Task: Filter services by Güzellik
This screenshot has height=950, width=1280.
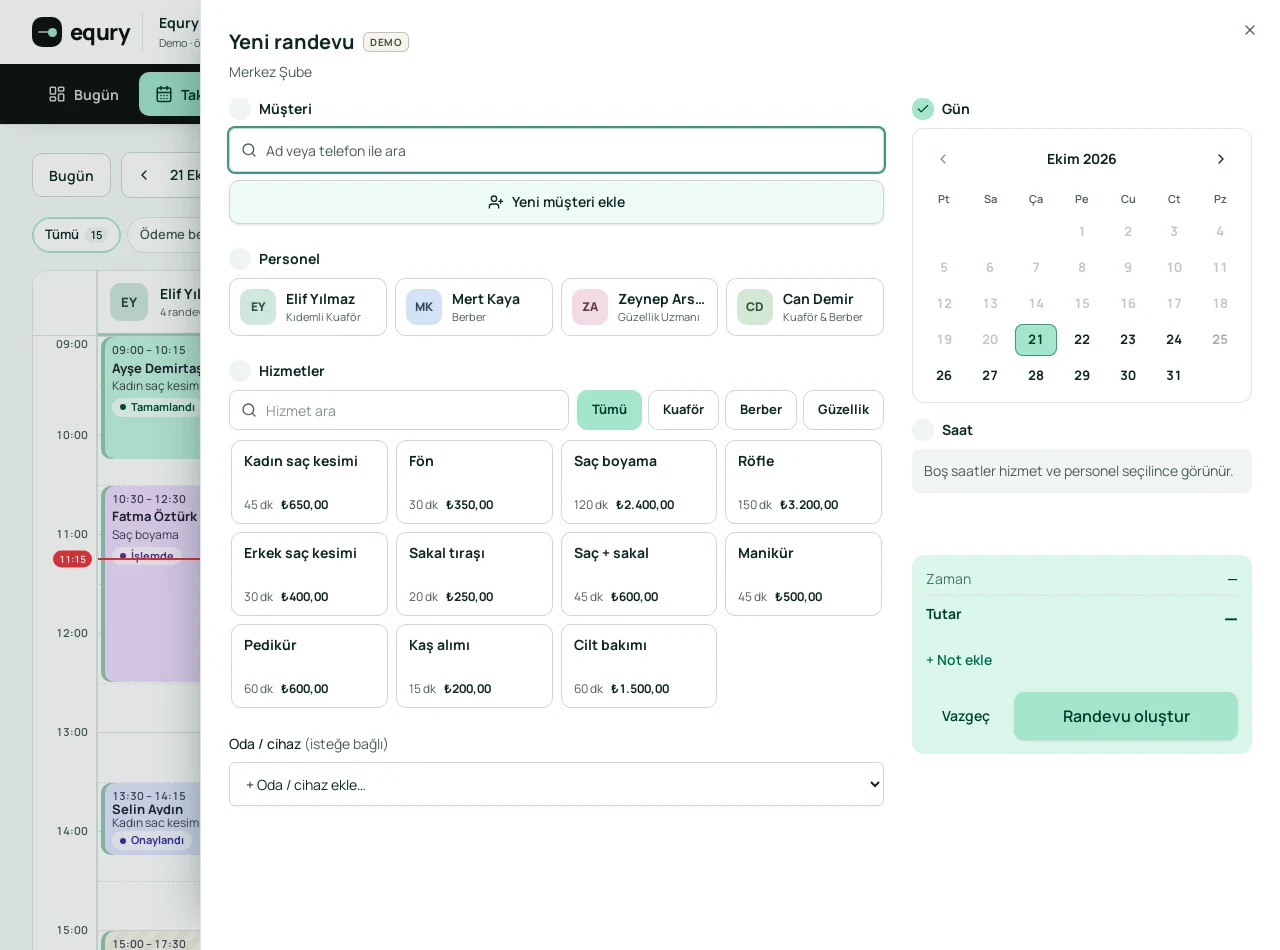Action: [x=843, y=410]
